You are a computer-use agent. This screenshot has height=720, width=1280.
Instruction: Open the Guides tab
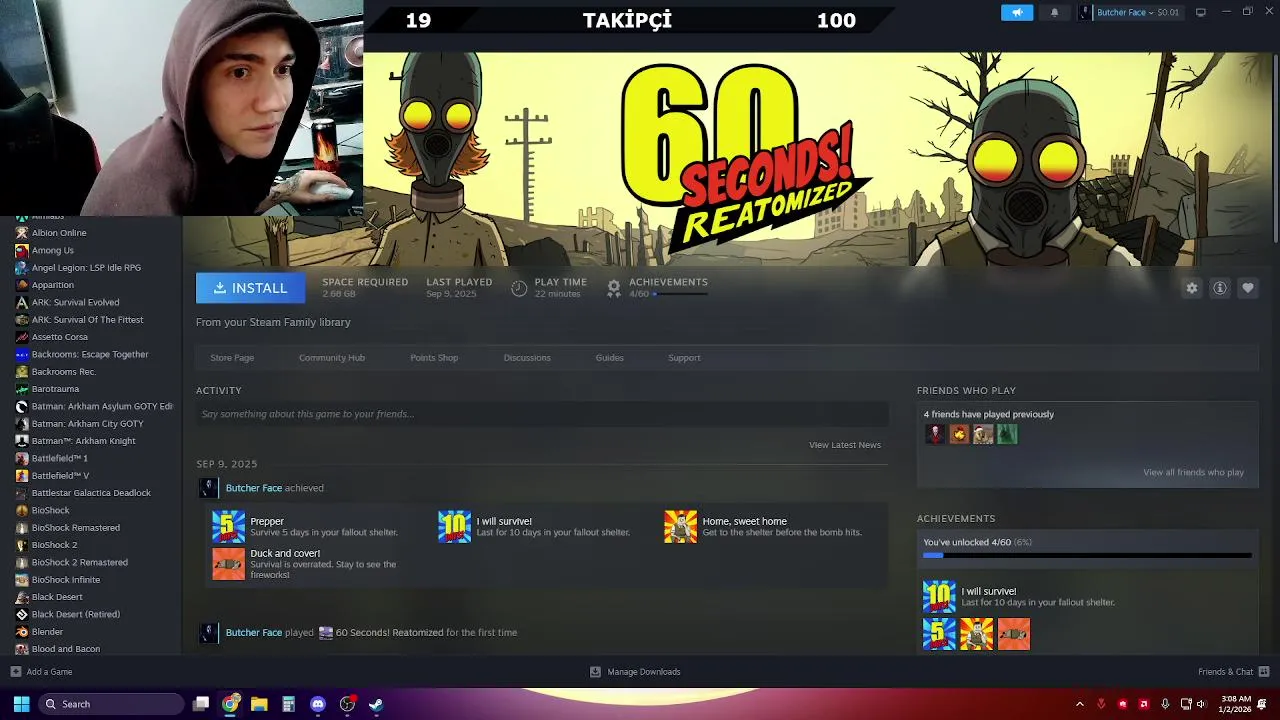[609, 358]
